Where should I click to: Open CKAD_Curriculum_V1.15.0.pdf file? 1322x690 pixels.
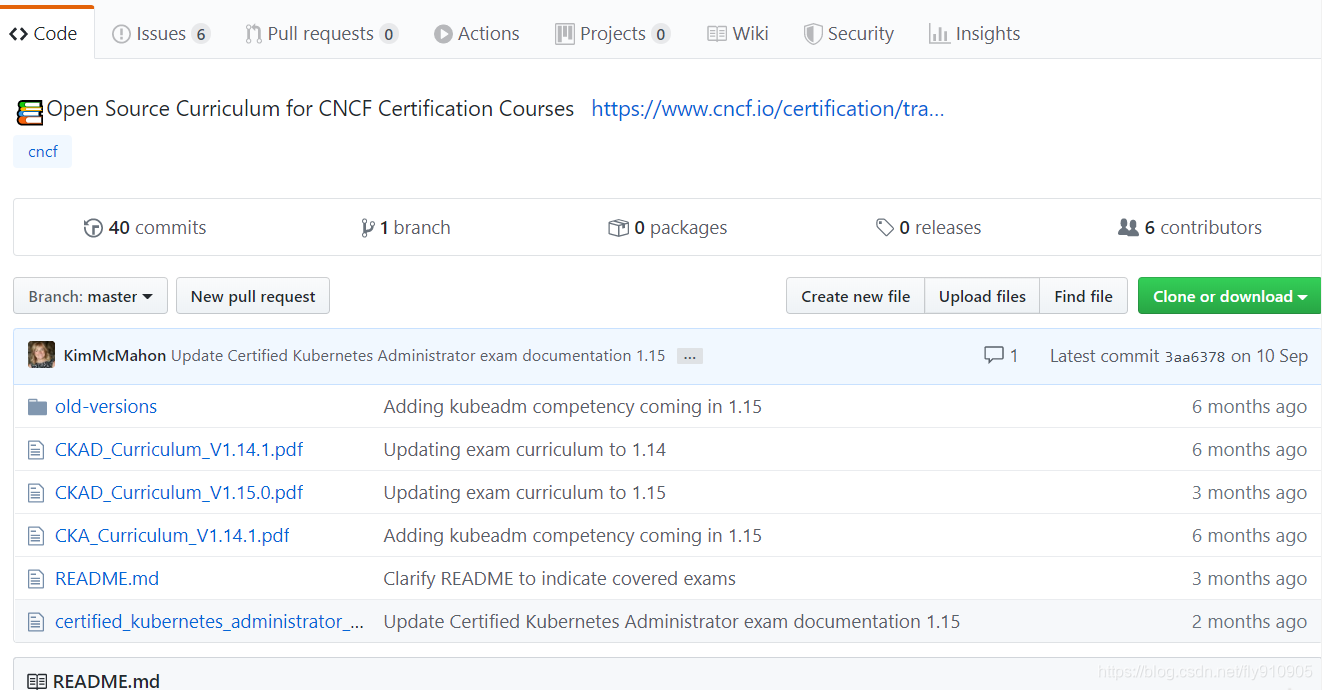179,493
